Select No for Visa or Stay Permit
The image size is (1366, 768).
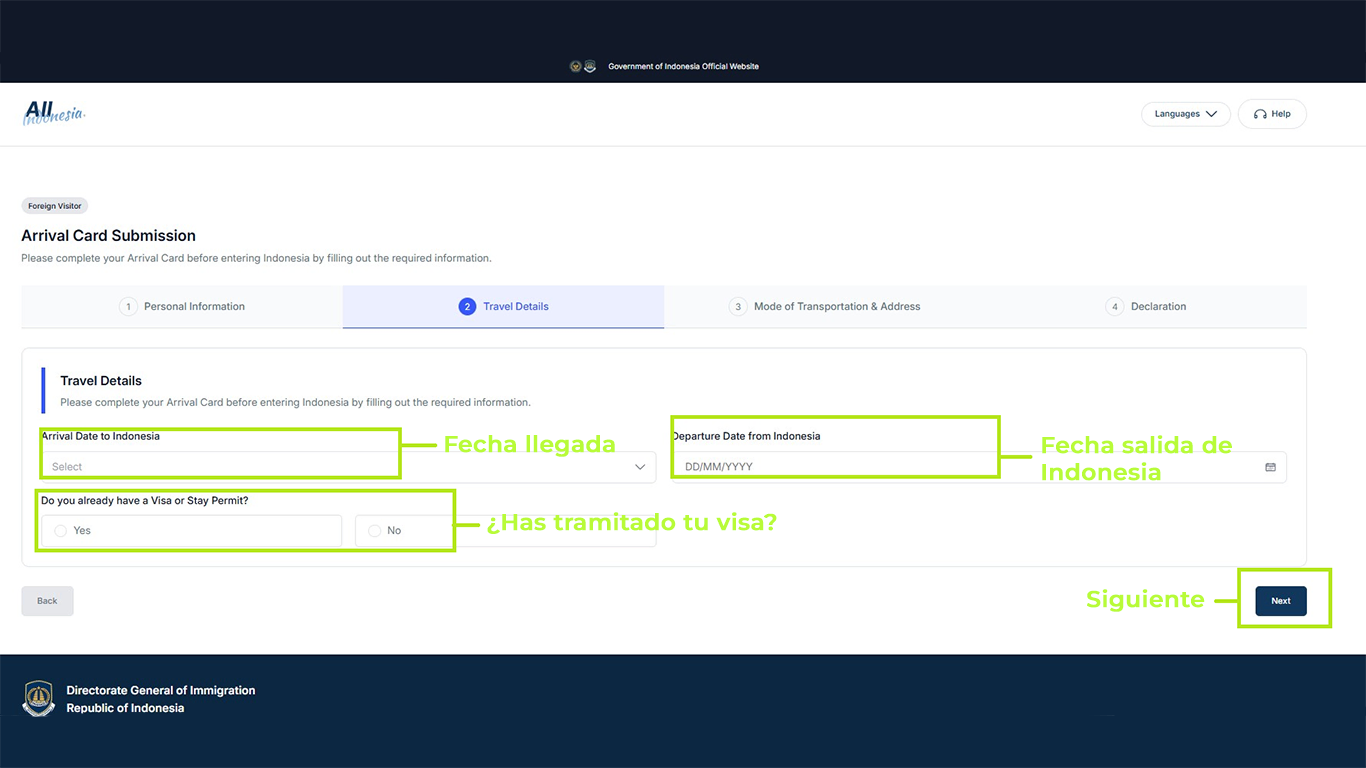tap(505, 531)
